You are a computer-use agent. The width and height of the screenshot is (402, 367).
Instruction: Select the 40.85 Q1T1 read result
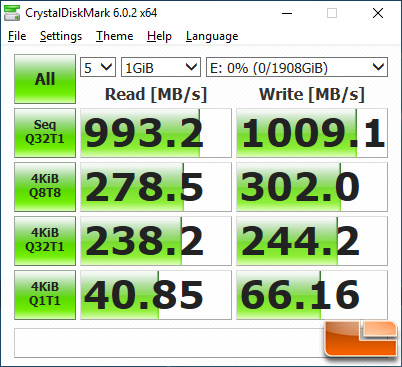[x=156, y=295]
